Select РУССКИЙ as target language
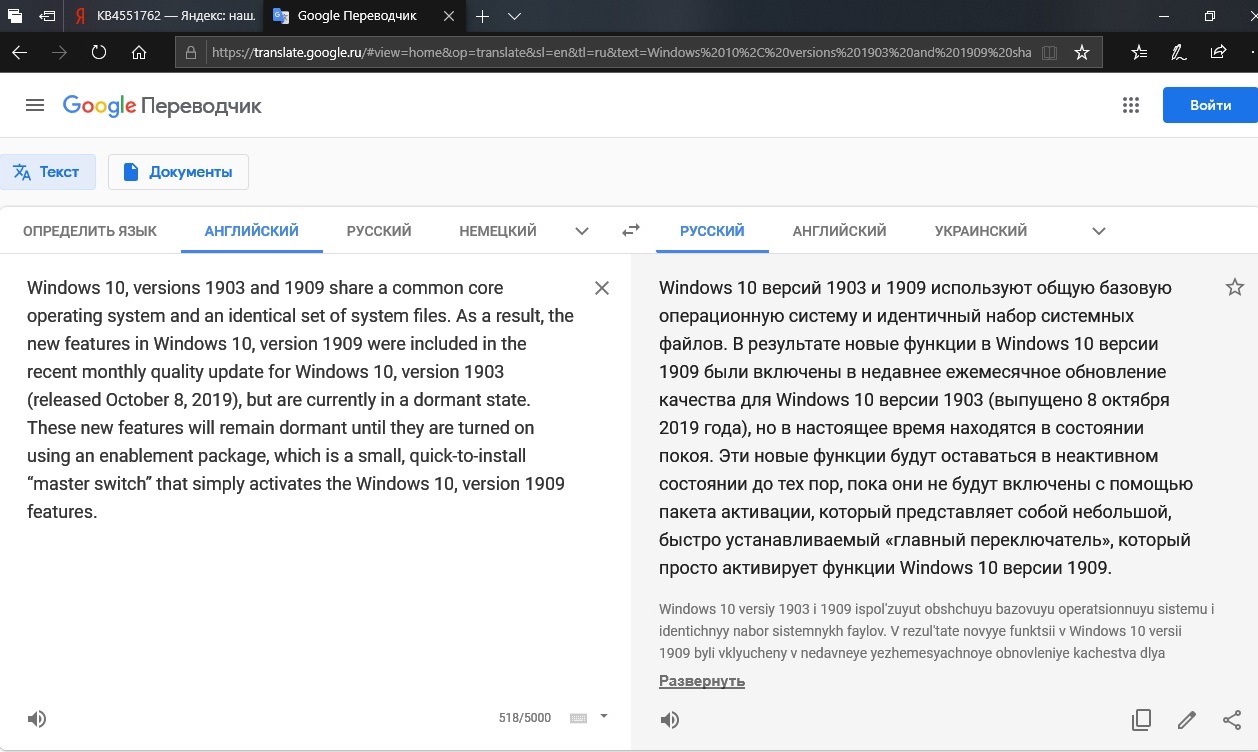The image size is (1258, 752). pyautogui.click(x=712, y=231)
